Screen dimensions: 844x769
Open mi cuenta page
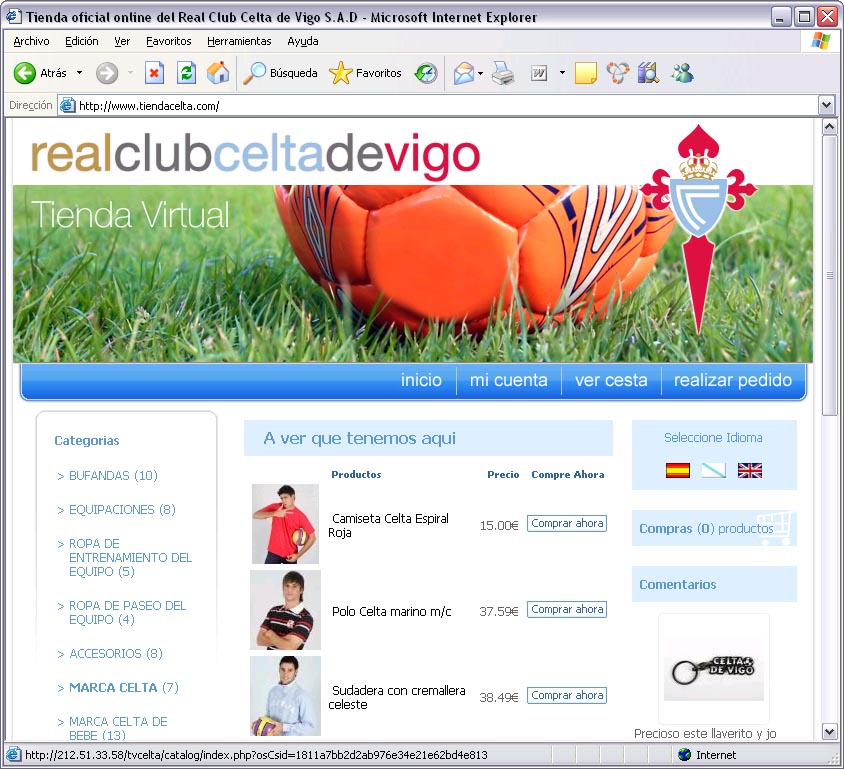[x=509, y=380]
